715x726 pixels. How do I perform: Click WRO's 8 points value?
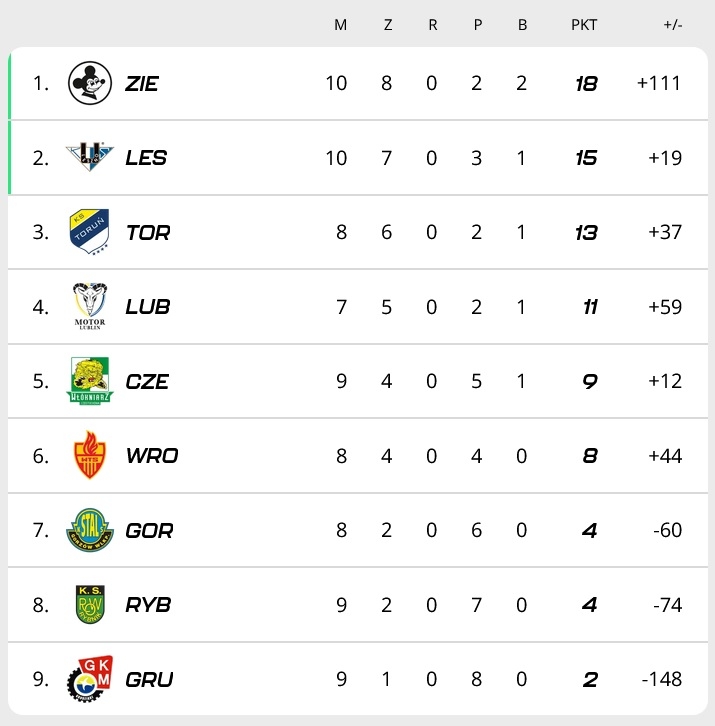pyautogui.click(x=589, y=456)
